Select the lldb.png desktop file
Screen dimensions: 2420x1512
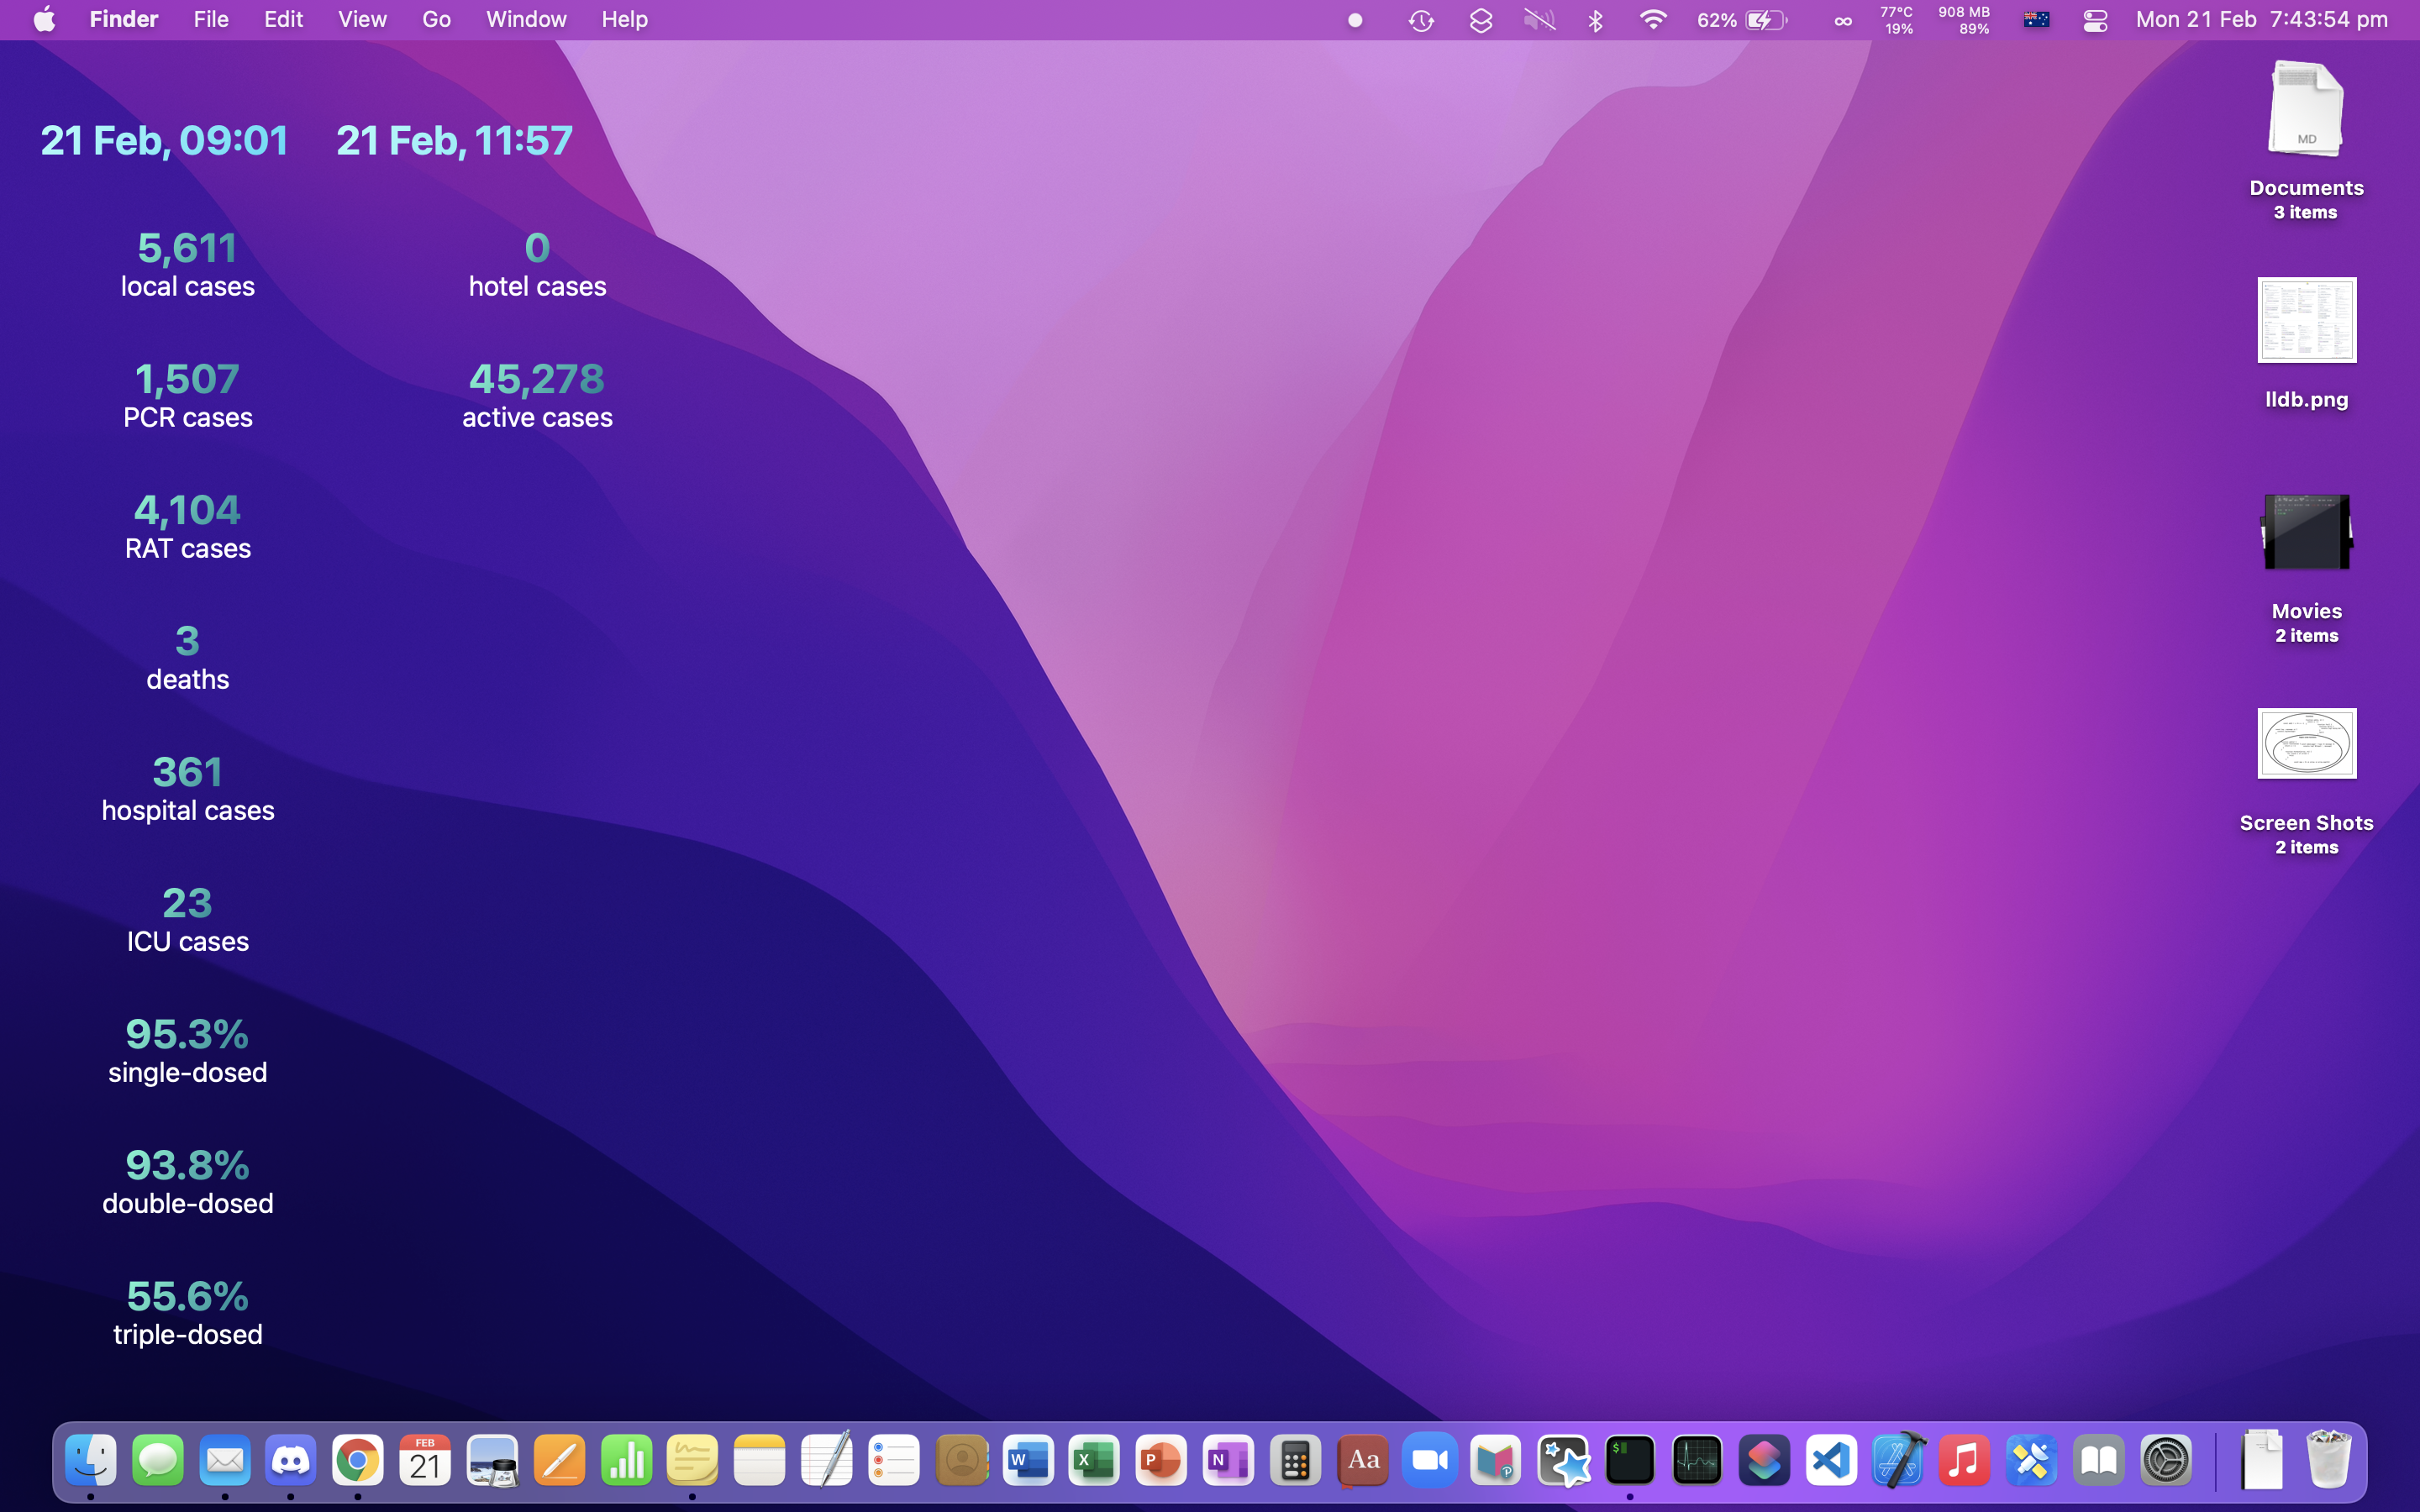pos(2306,321)
